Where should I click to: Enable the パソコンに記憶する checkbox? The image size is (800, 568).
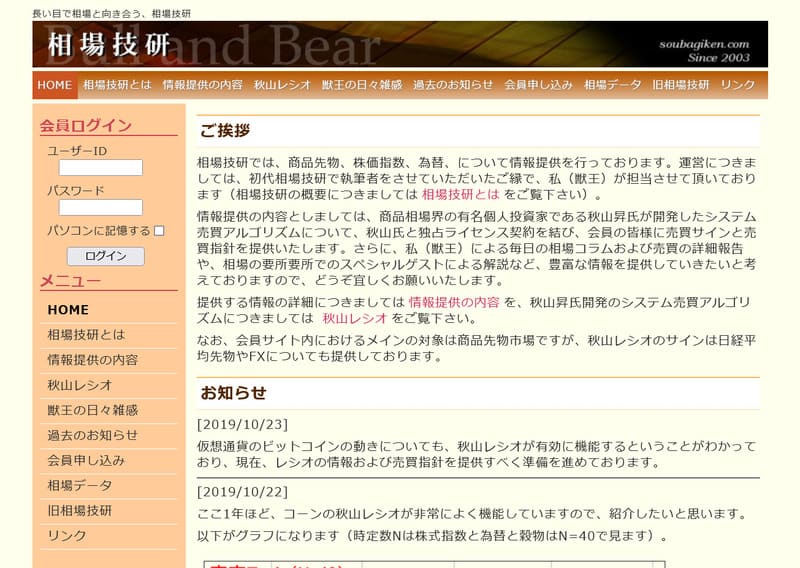coord(159,231)
